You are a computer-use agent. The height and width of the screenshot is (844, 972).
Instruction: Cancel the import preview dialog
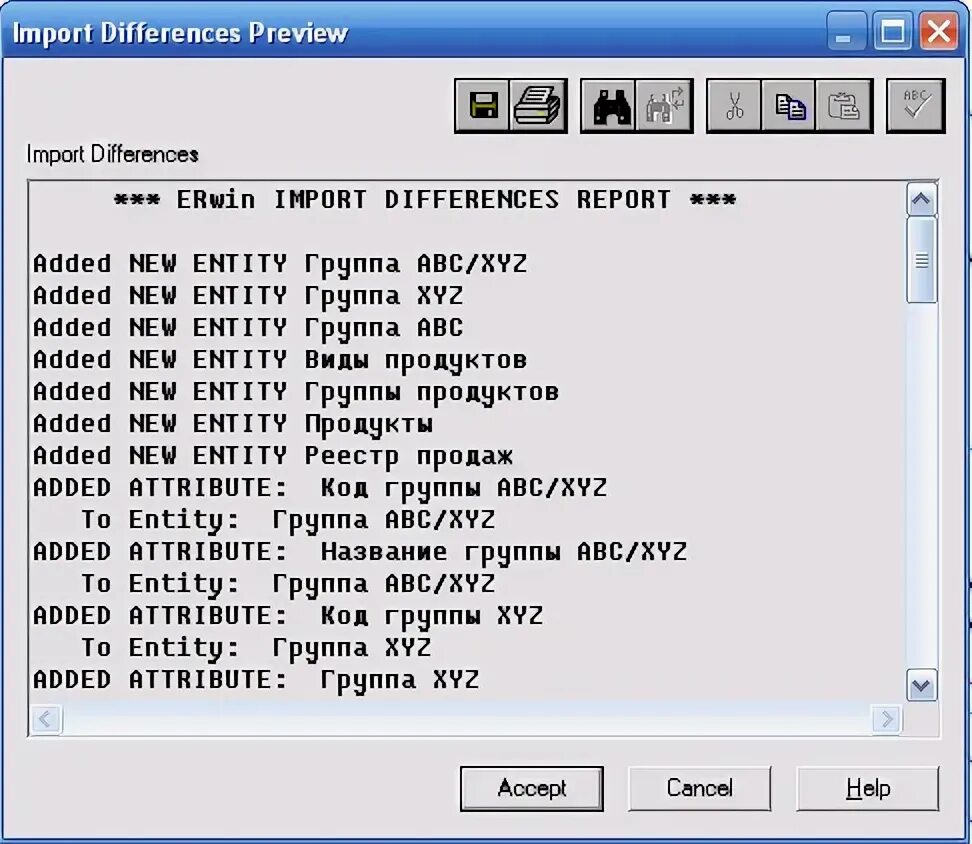(699, 788)
